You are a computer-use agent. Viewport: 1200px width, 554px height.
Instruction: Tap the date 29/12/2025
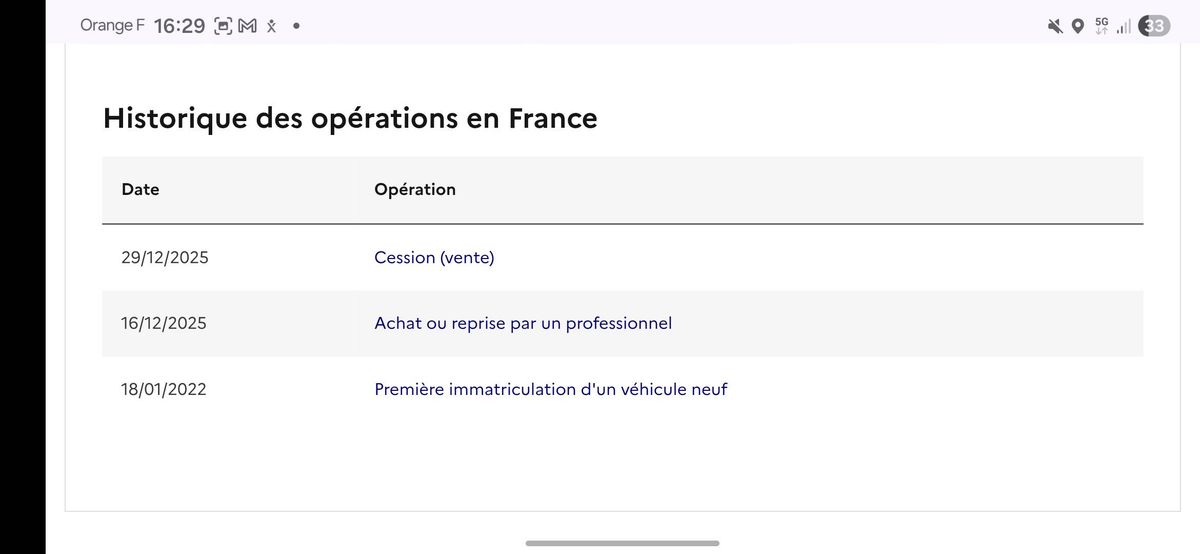(165, 258)
